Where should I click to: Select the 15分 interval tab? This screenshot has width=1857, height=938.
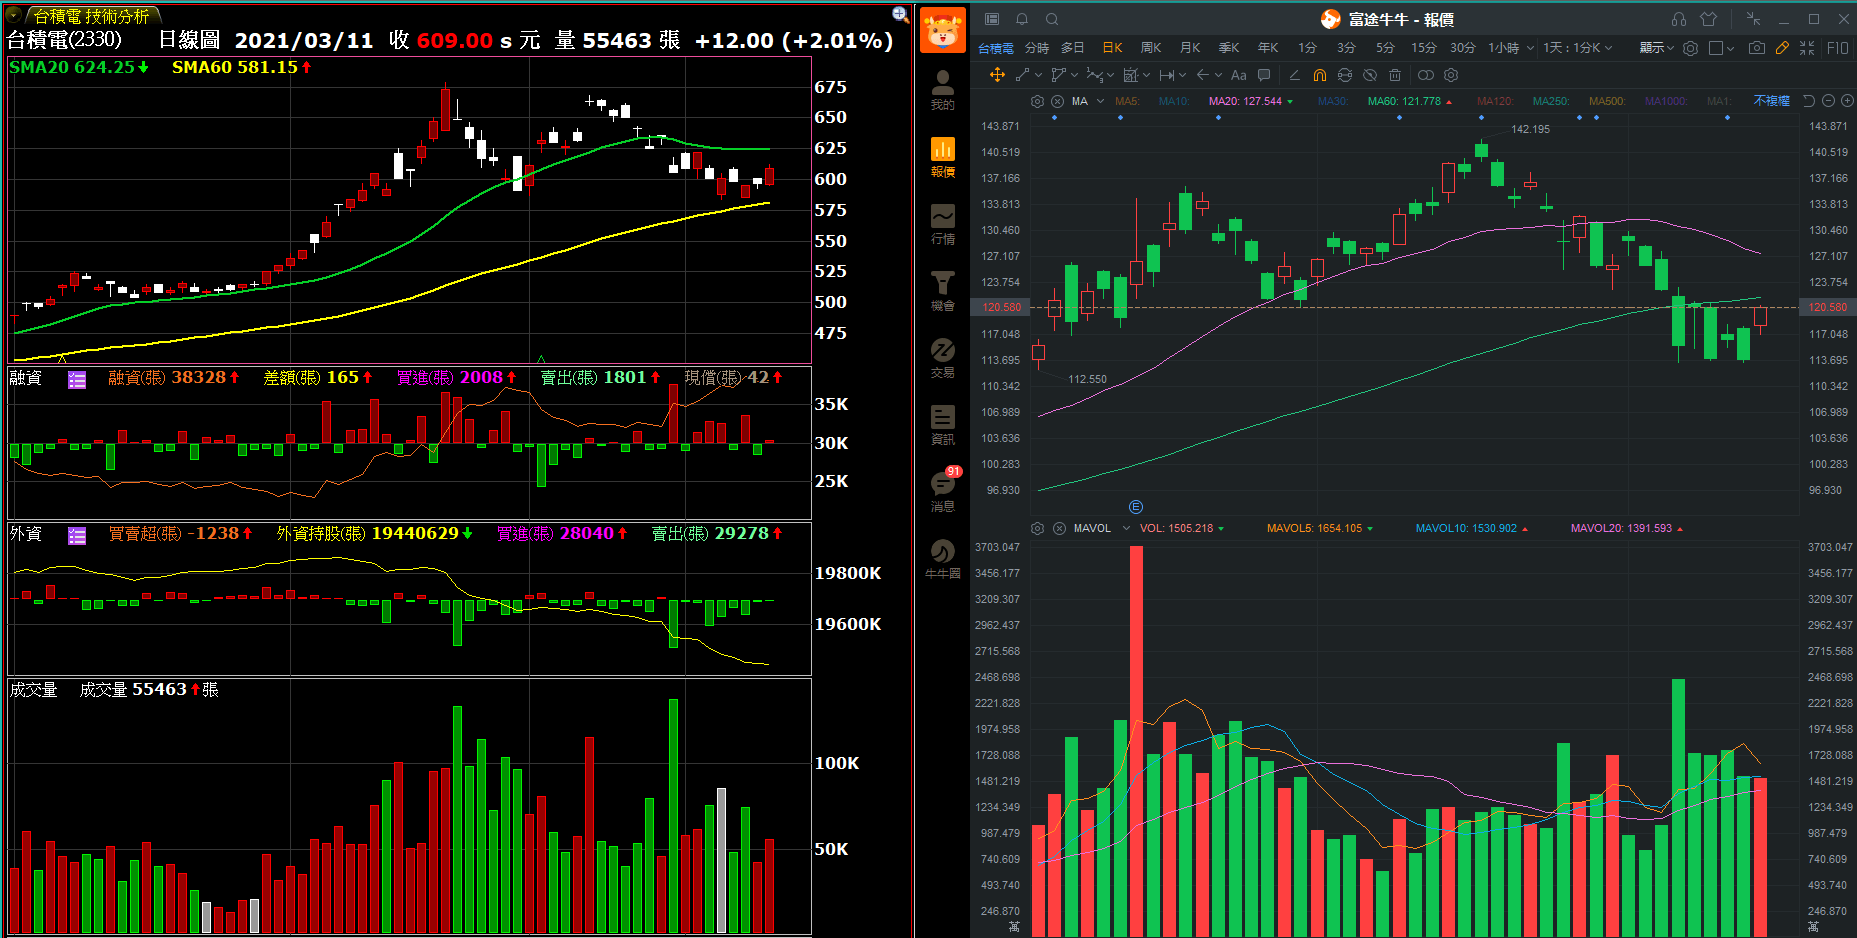click(x=1424, y=48)
